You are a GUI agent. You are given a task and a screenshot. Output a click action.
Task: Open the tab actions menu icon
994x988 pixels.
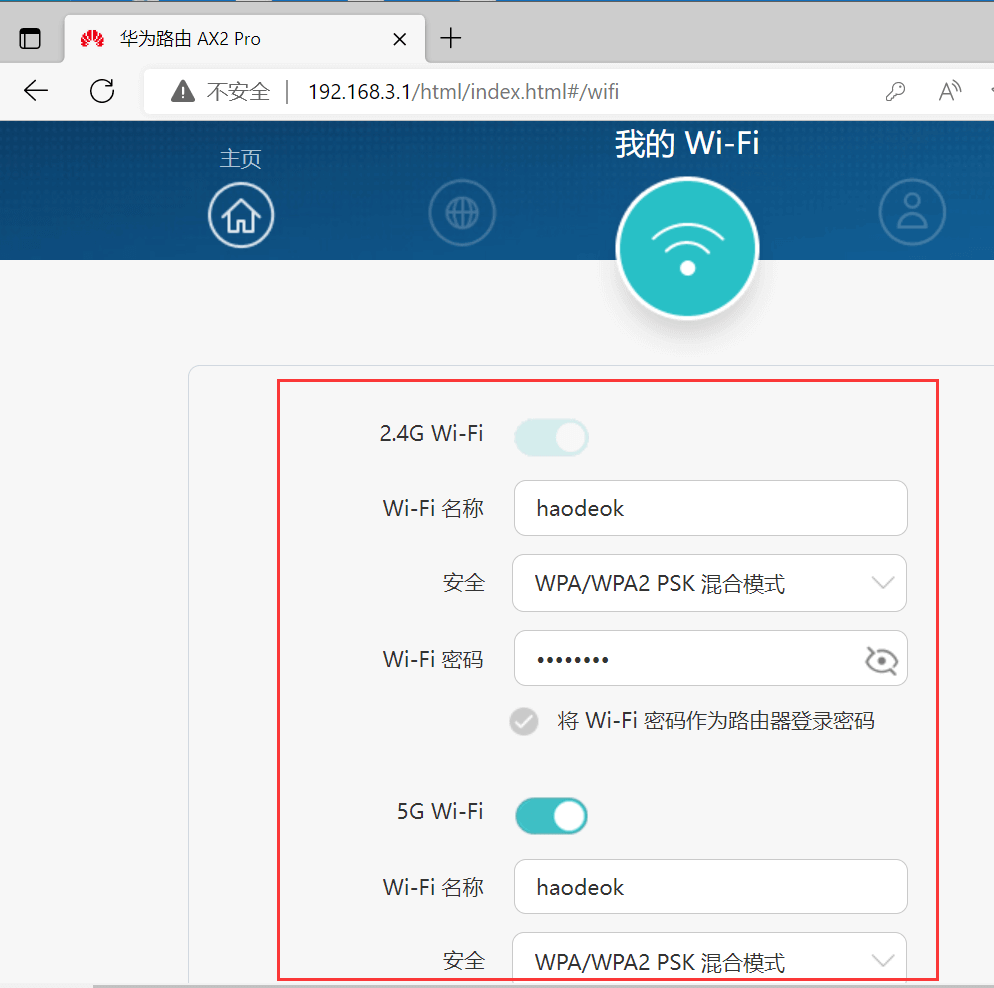[30, 39]
